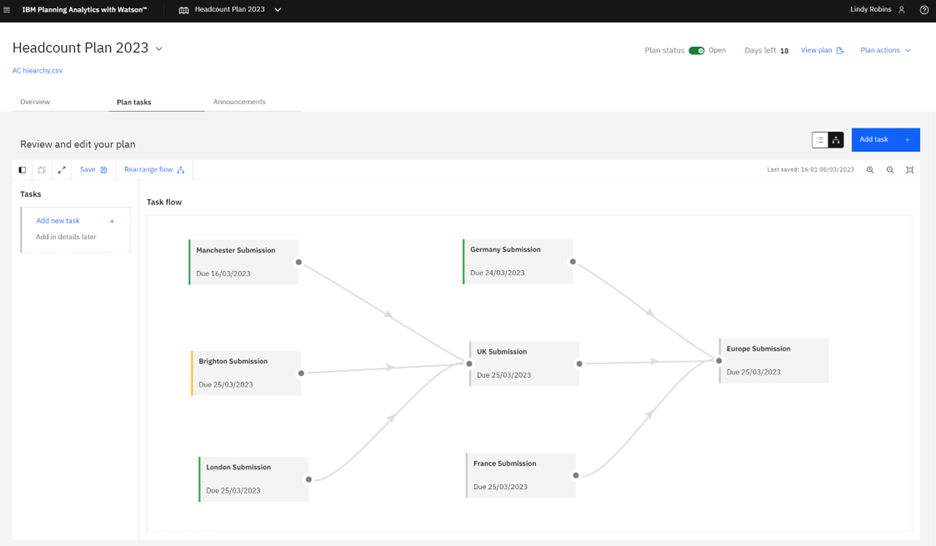Switch to the Overview tab

point(35,102)
